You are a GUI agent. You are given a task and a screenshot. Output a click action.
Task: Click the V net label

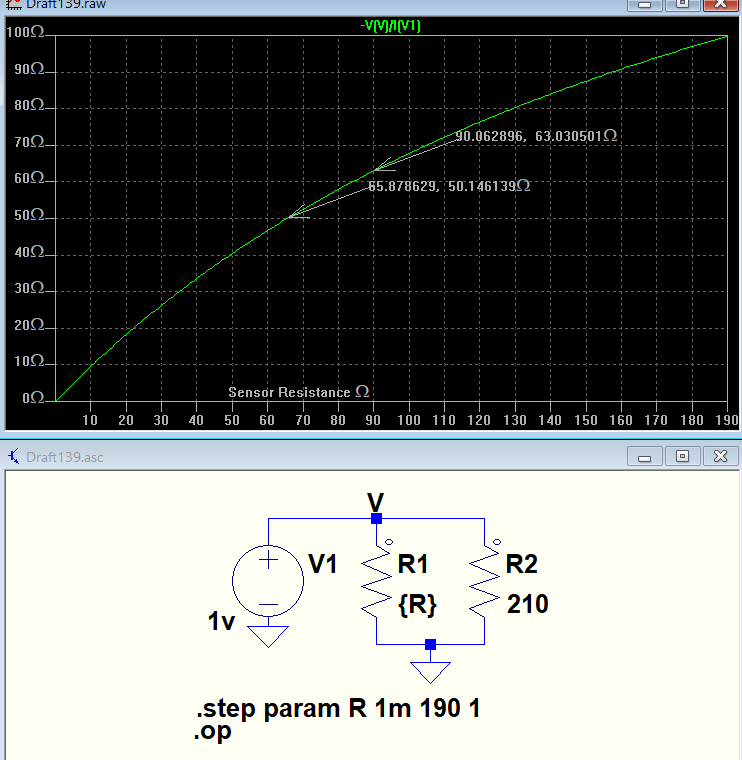(376, 502)
